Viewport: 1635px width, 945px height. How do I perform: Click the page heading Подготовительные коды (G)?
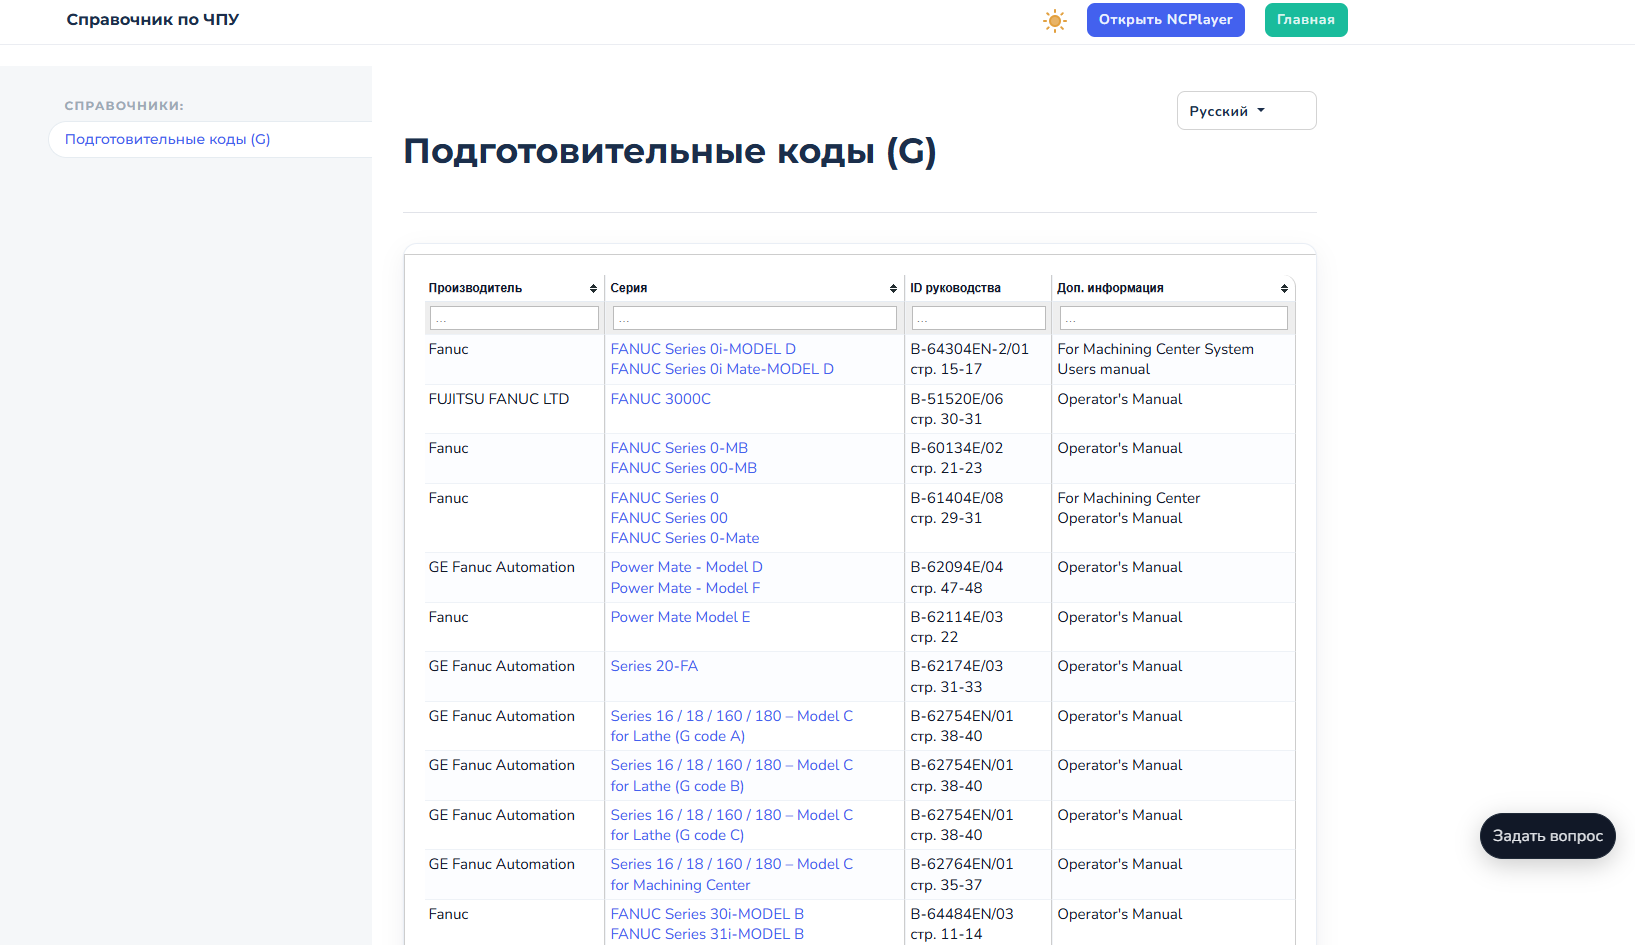[x=670, y=151]
